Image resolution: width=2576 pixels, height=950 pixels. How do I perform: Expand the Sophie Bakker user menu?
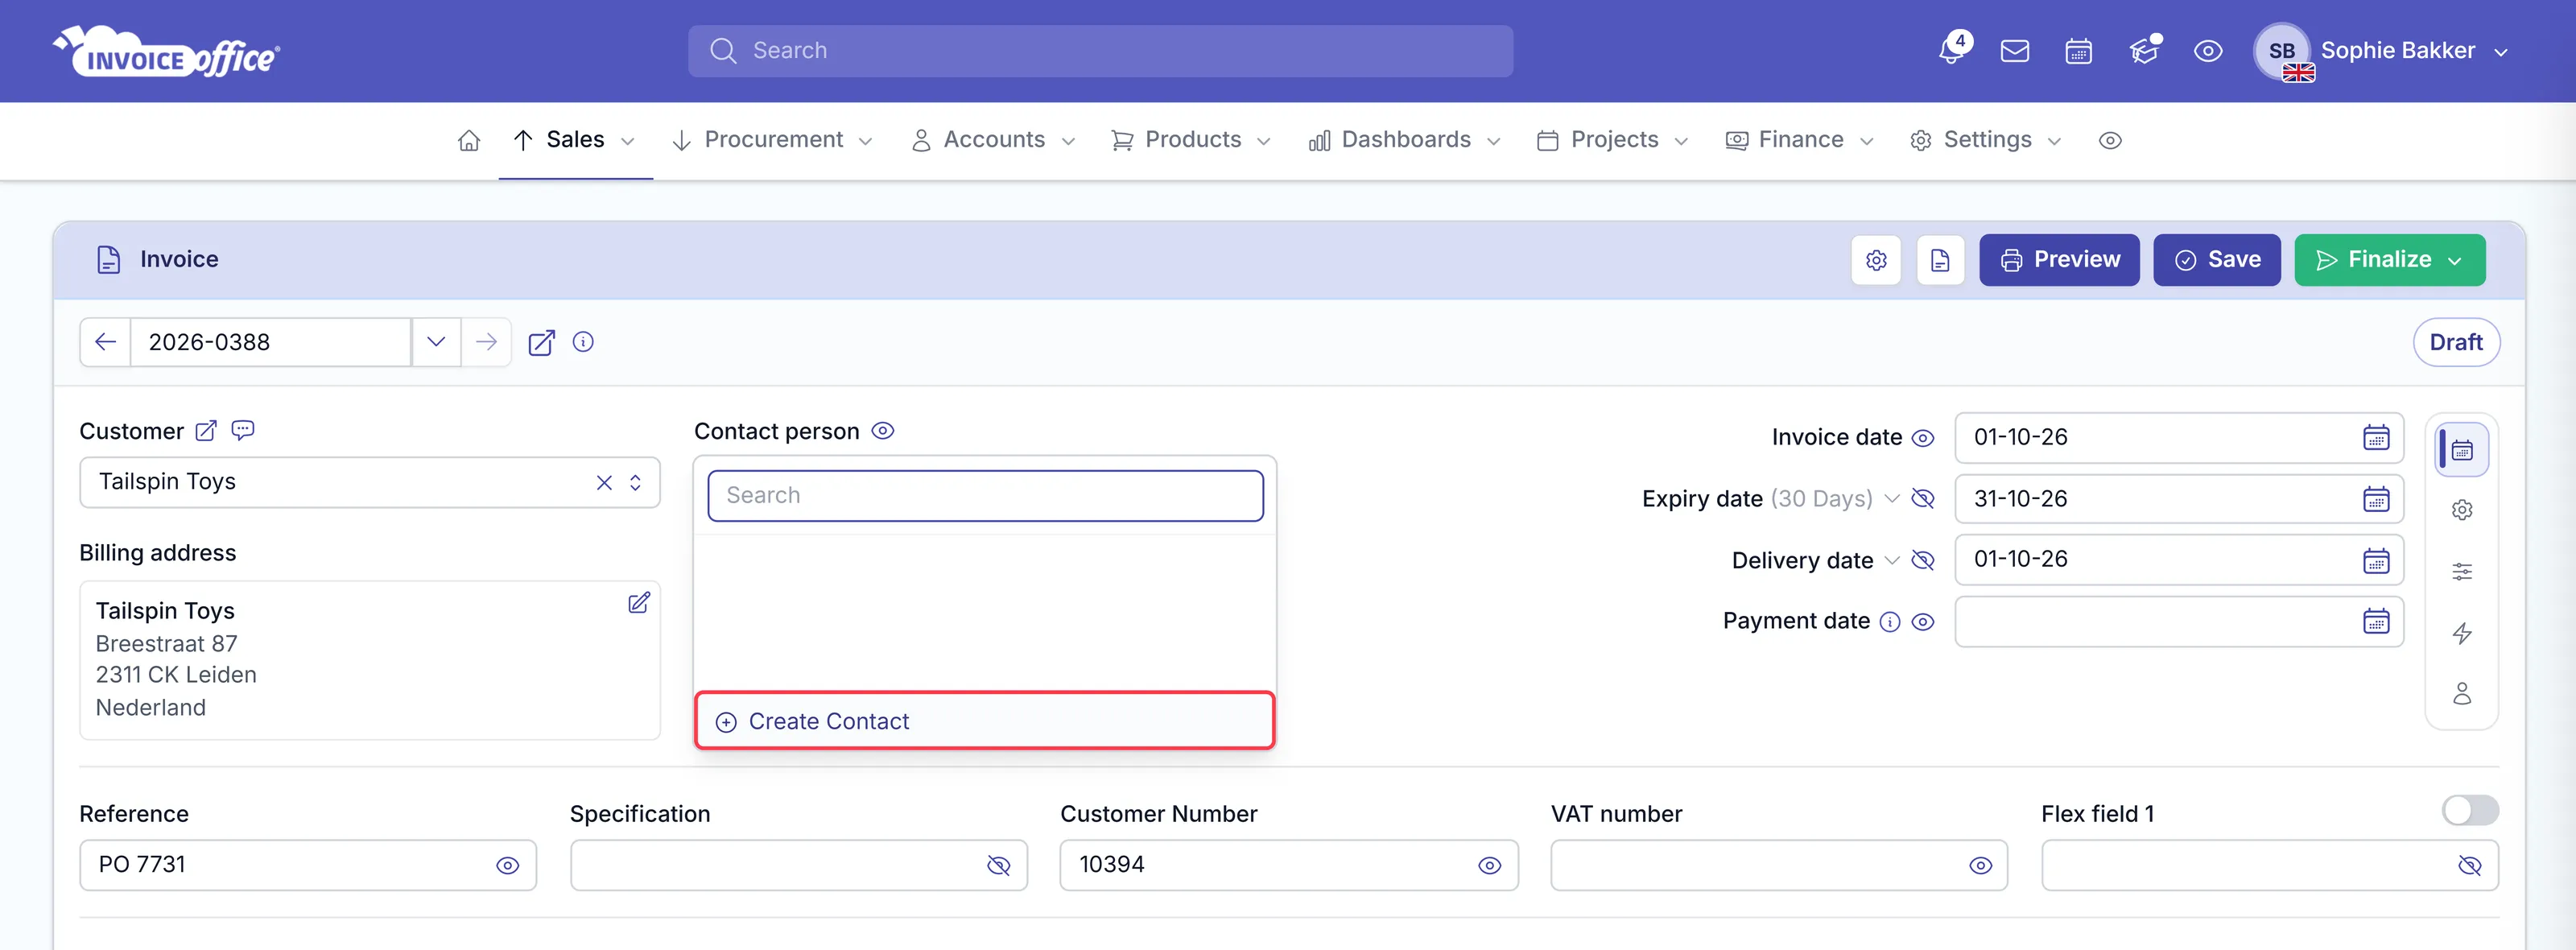click(x=2500, y=52)
